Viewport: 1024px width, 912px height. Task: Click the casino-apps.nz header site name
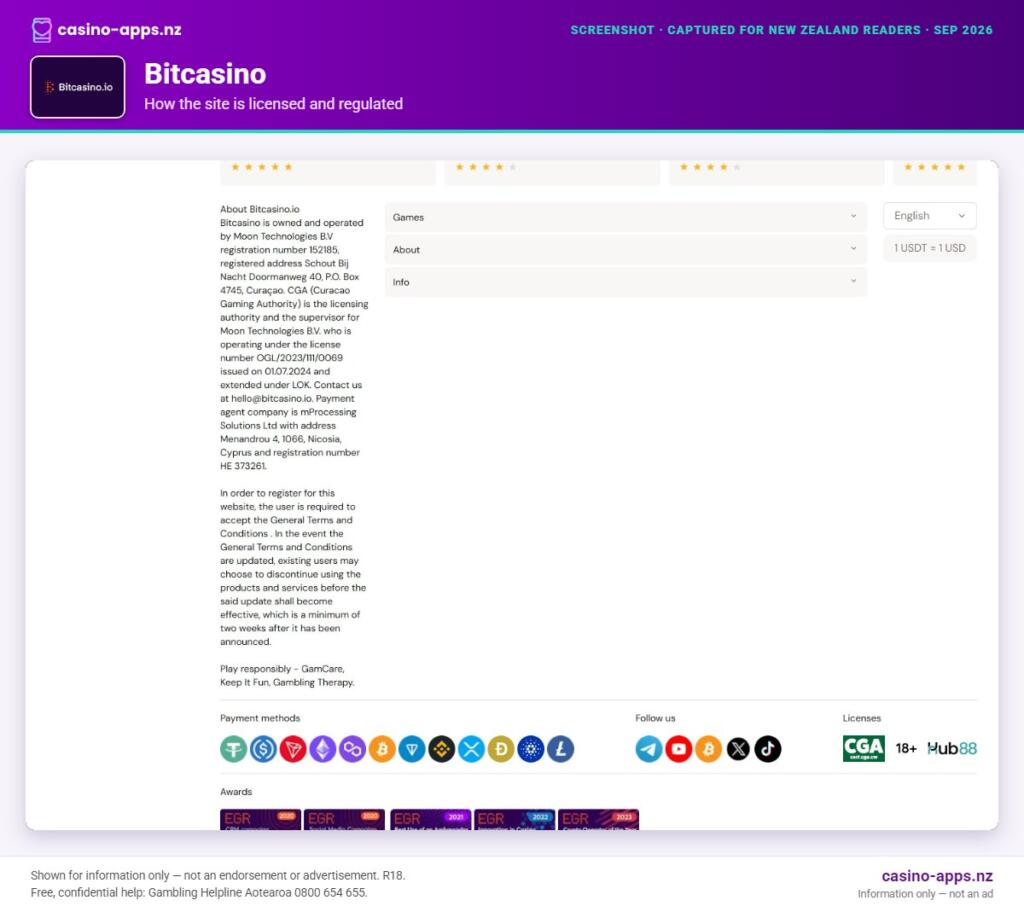click(120, 30)
